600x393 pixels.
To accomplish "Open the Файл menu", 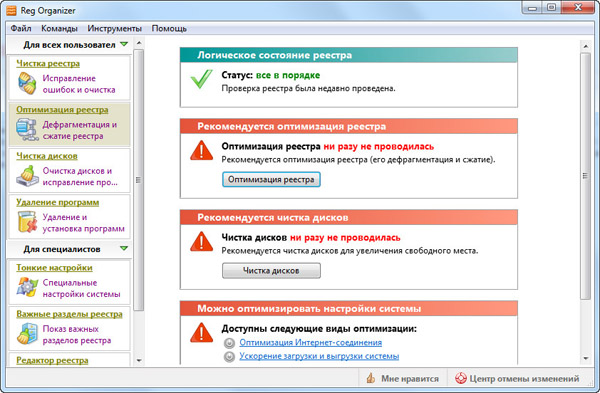I will click(21, 28).
